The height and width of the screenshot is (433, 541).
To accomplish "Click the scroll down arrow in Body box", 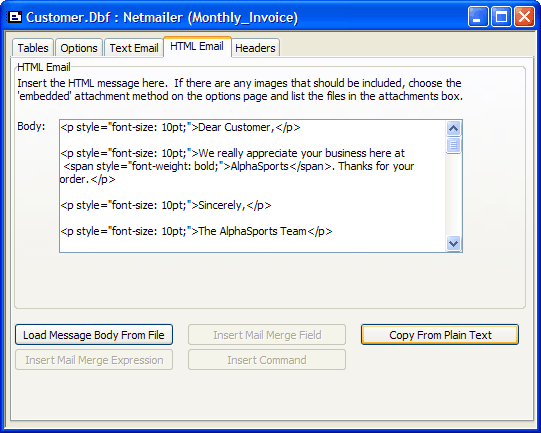I will (x=453, y=243).
